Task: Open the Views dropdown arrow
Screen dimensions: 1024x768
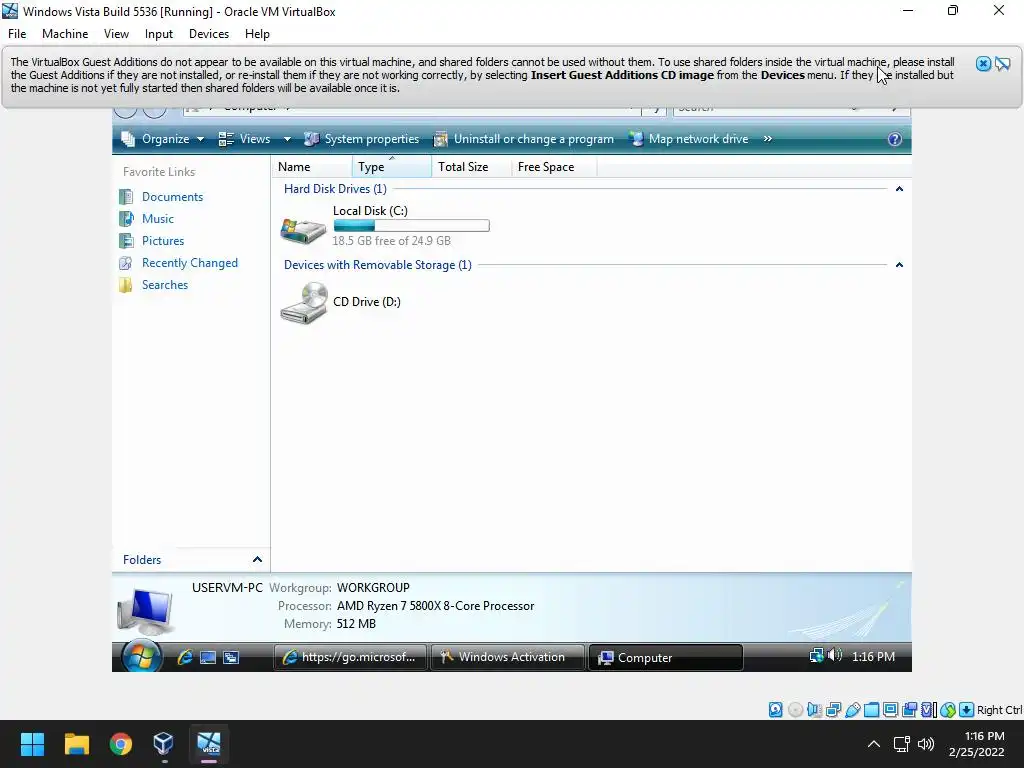Action: [287, 138]
